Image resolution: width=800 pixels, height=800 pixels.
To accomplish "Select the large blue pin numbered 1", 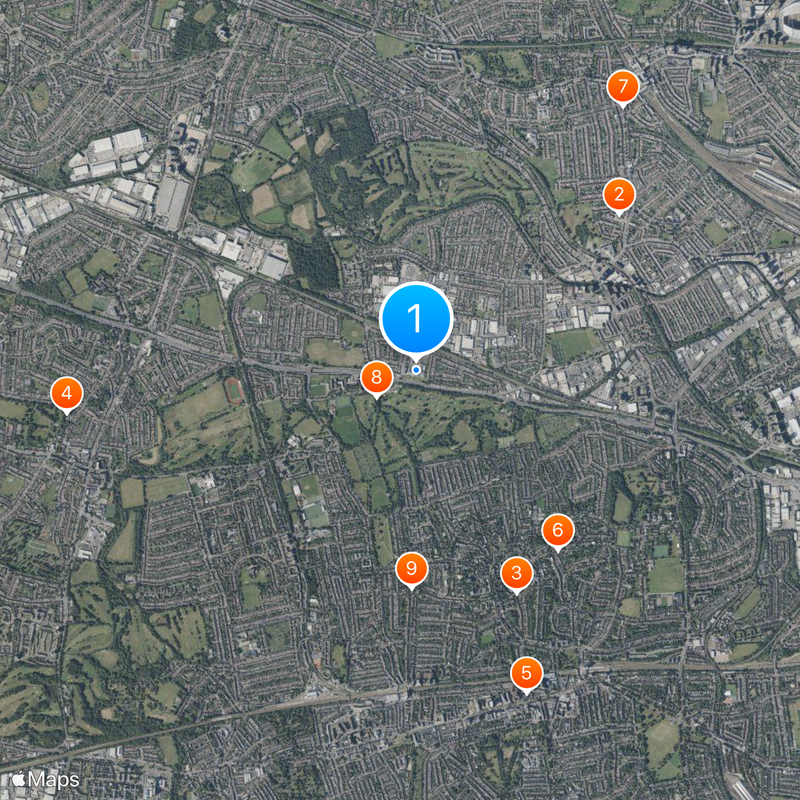I will (416, 319).
